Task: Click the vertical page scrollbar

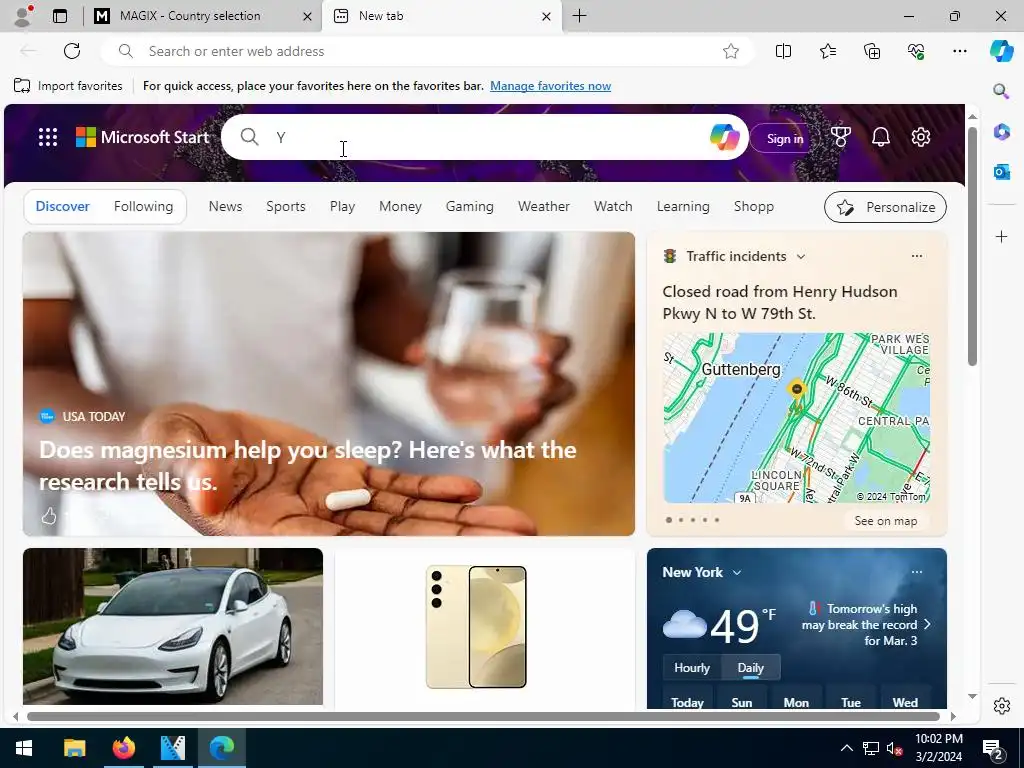Action: click(x=972, y=247)
